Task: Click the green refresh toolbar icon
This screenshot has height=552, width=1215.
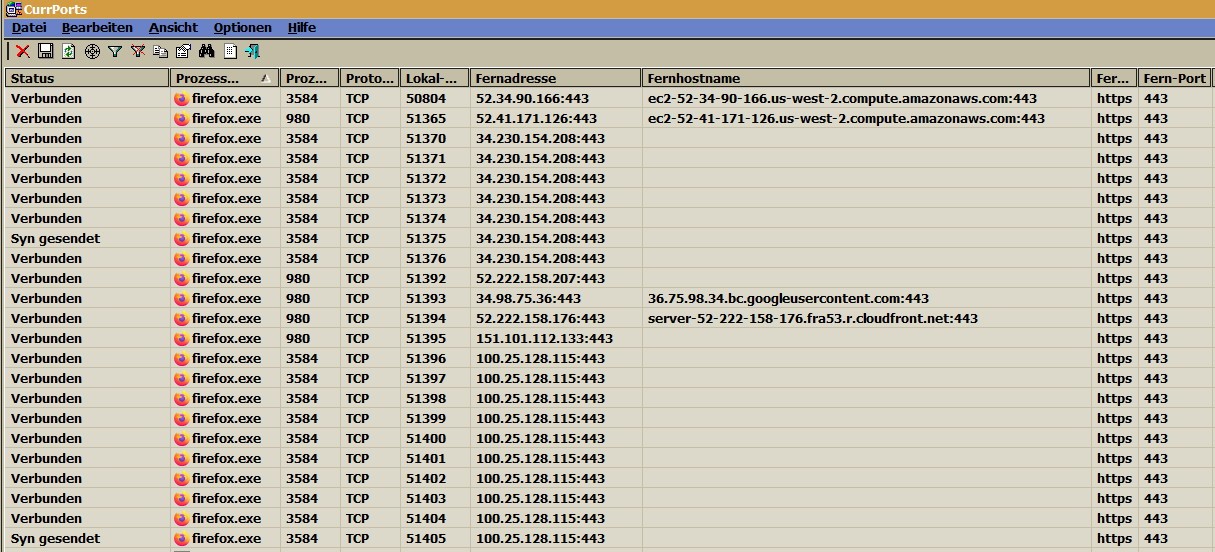Action: 68,51
